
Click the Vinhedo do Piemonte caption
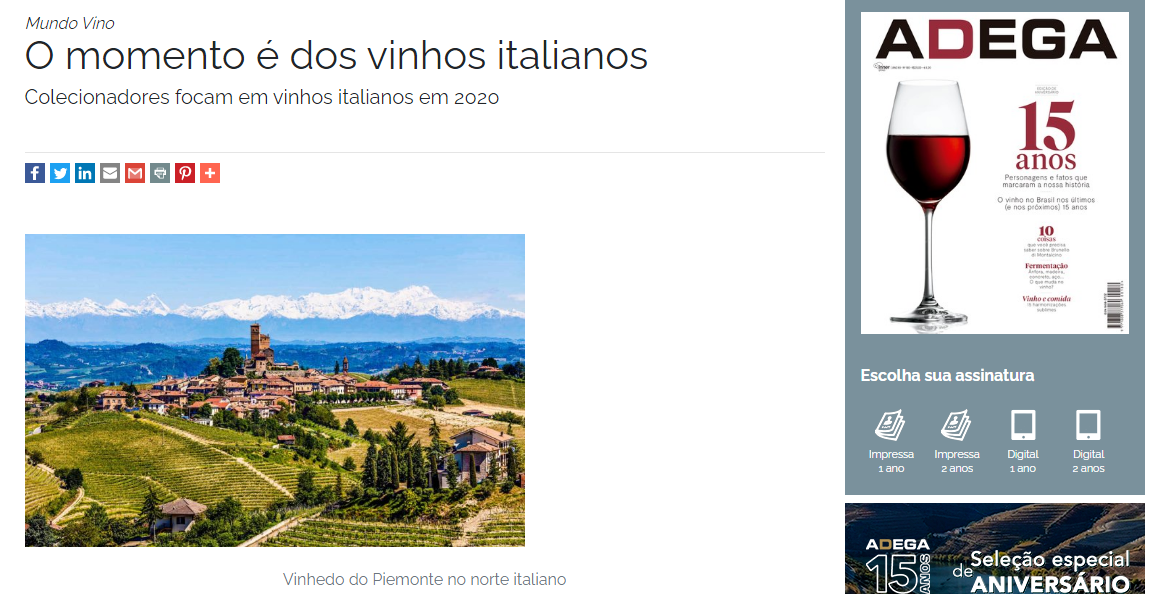click(x=424, y=579)
